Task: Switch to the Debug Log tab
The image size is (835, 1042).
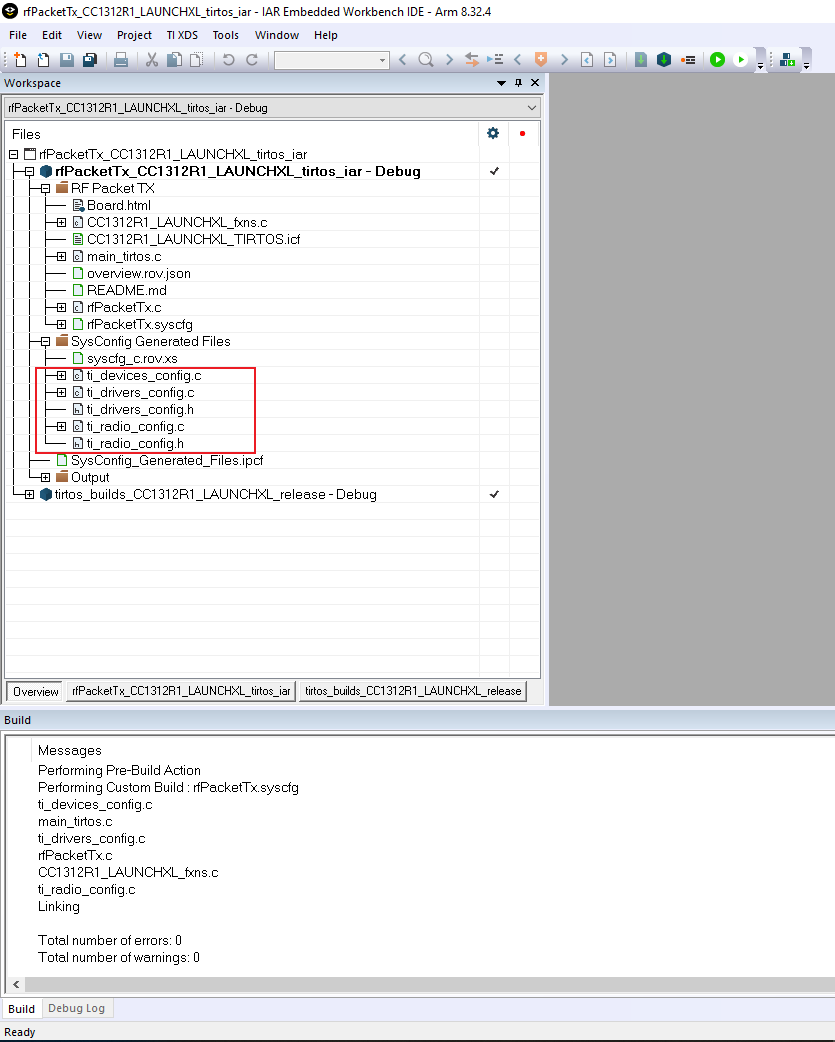Action: (x=77, y=1008)
